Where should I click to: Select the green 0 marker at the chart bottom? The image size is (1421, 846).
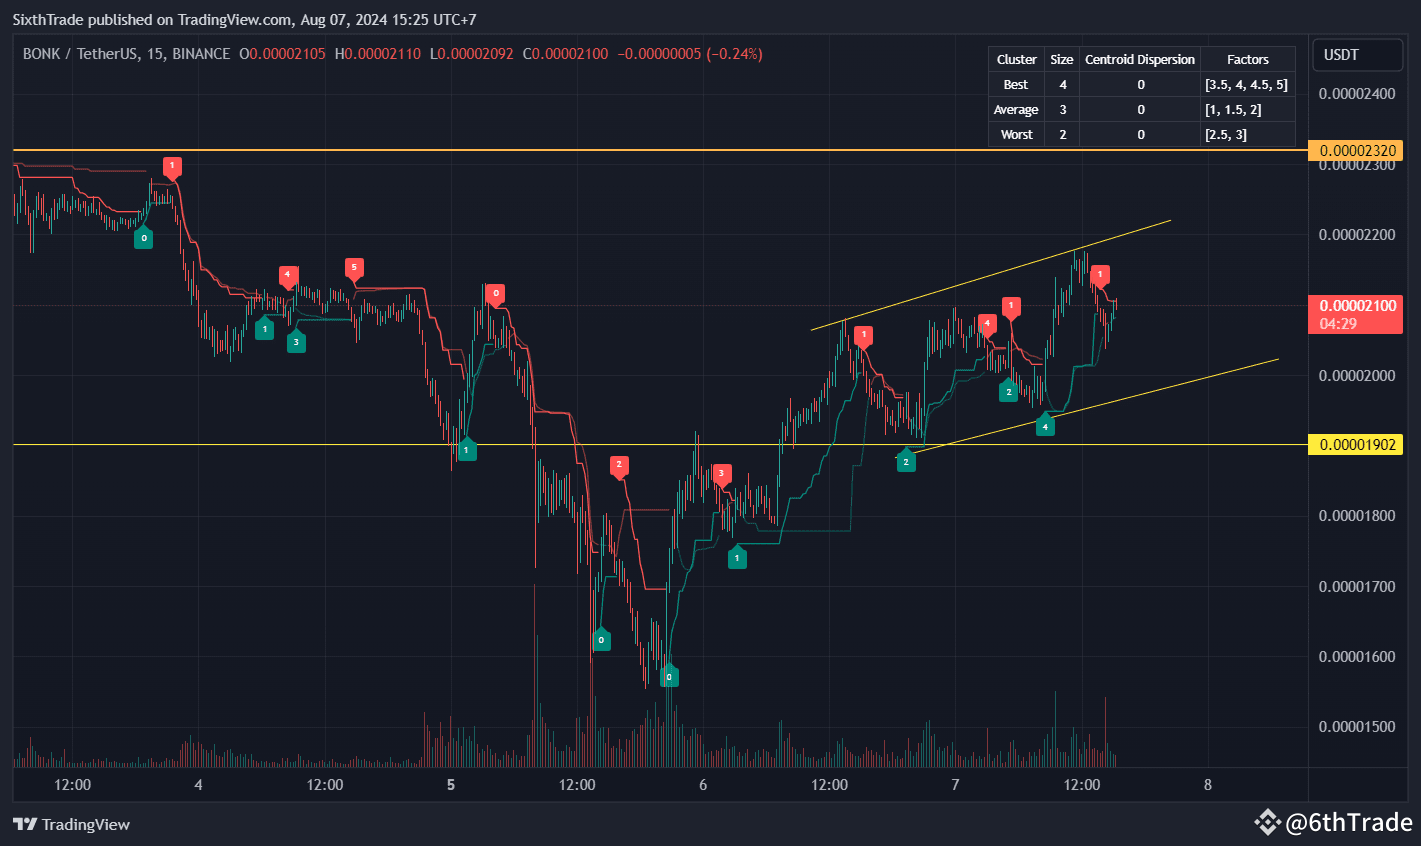(x=670, y=676)
